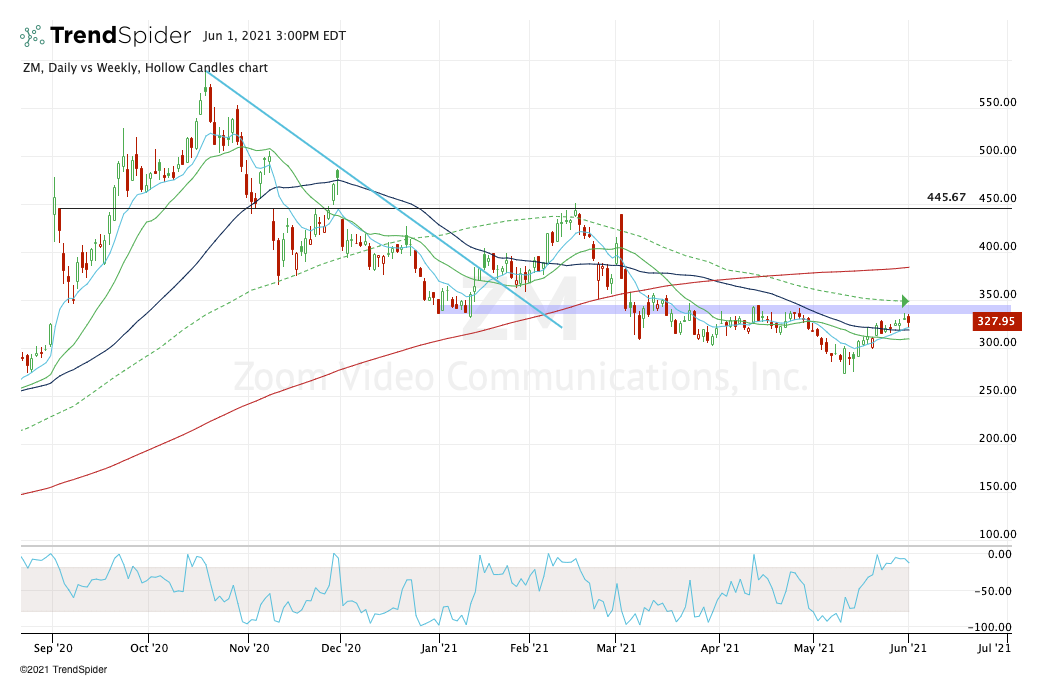Click the purple shaded resistance zone band

(724, 310)
